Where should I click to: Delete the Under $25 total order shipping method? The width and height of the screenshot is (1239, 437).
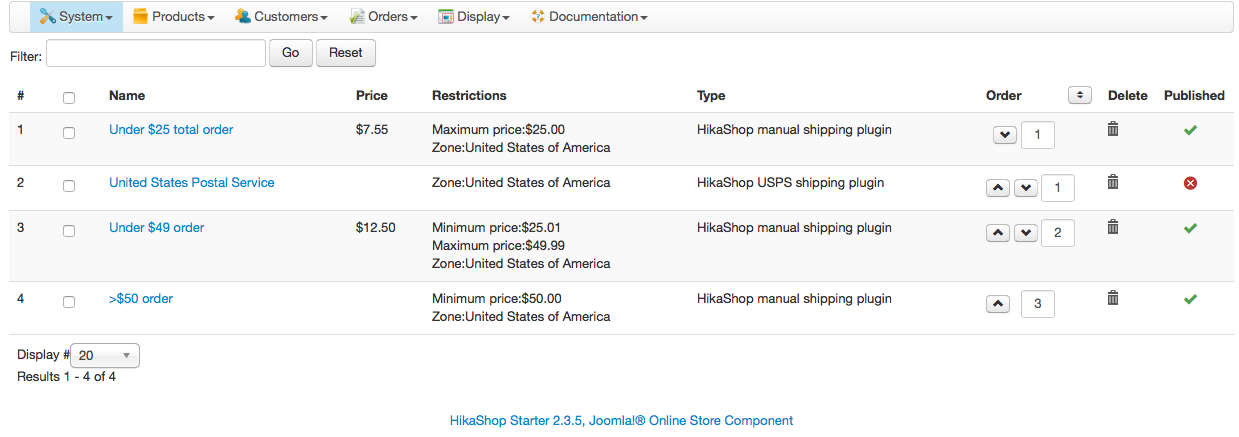point(1112,129)
